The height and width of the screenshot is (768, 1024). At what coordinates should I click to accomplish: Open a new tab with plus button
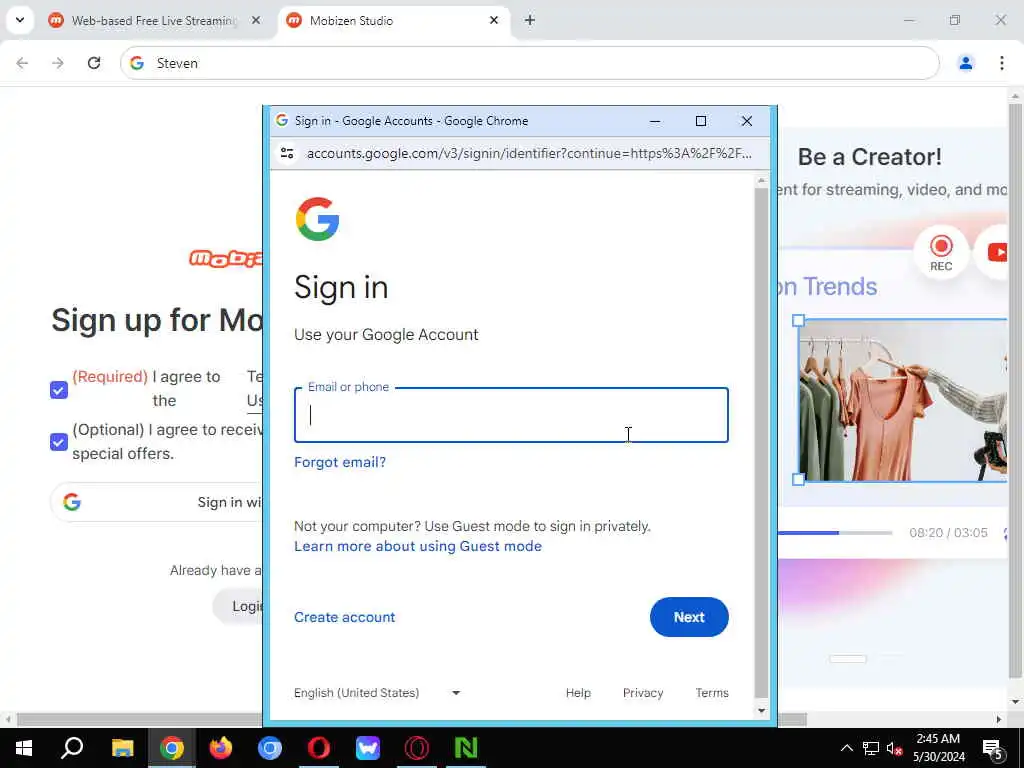tap(530, 20)
